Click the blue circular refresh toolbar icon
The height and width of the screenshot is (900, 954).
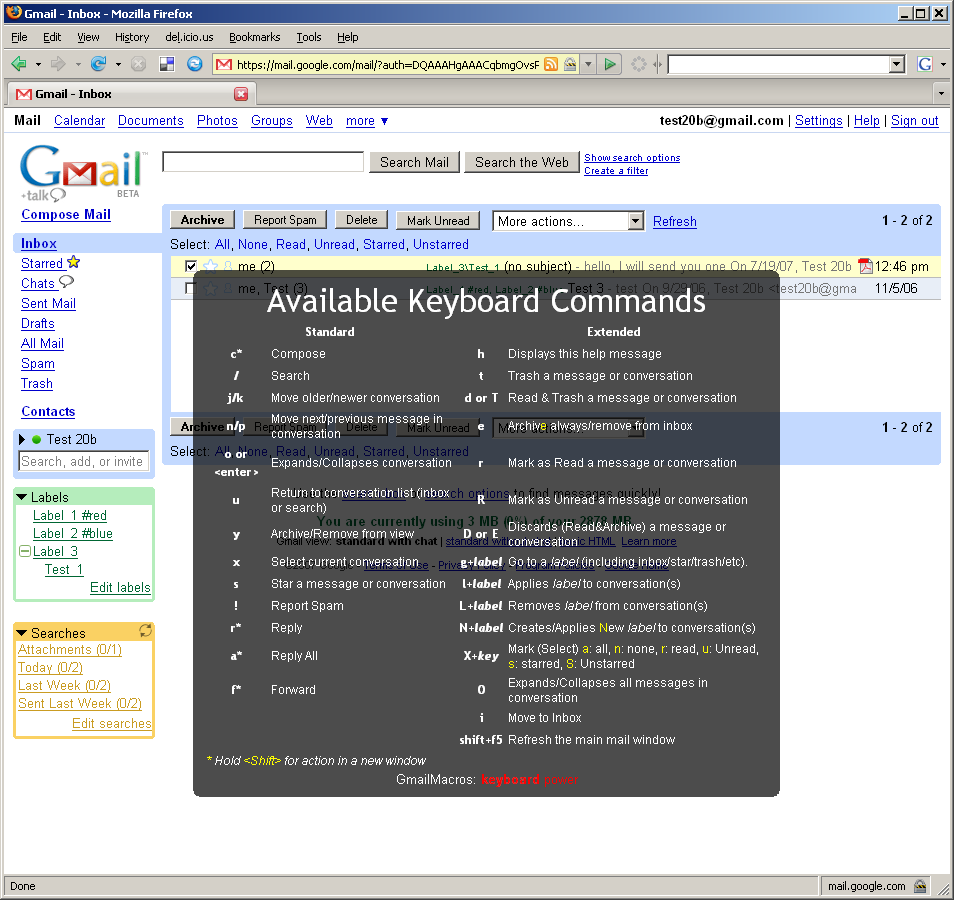point(195,64)
